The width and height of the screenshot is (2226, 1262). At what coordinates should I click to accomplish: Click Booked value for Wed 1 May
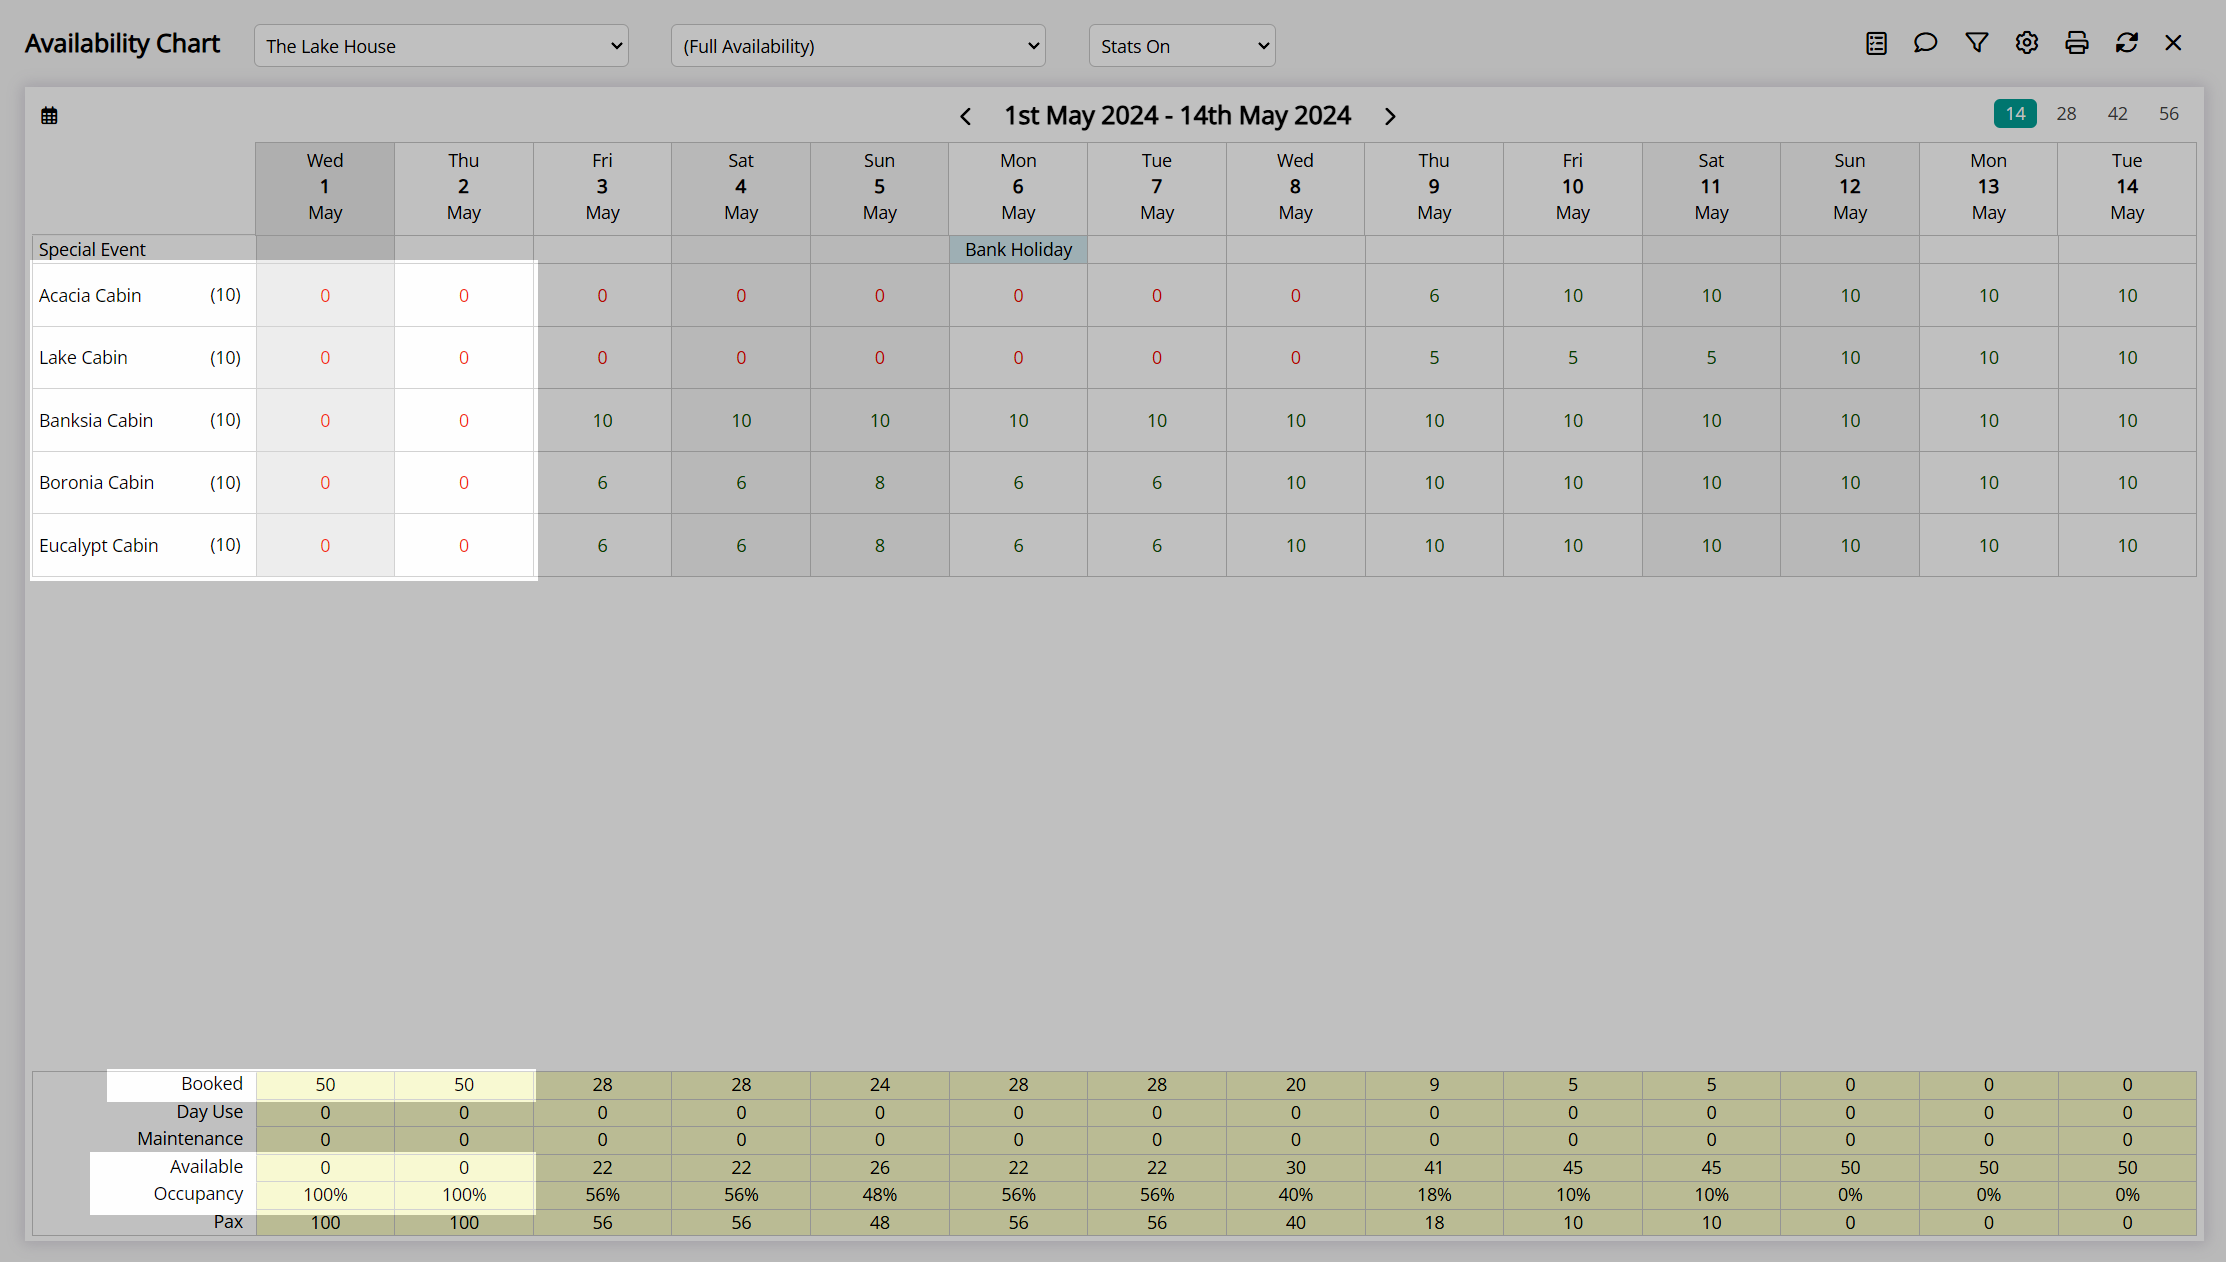[325, 1084]
